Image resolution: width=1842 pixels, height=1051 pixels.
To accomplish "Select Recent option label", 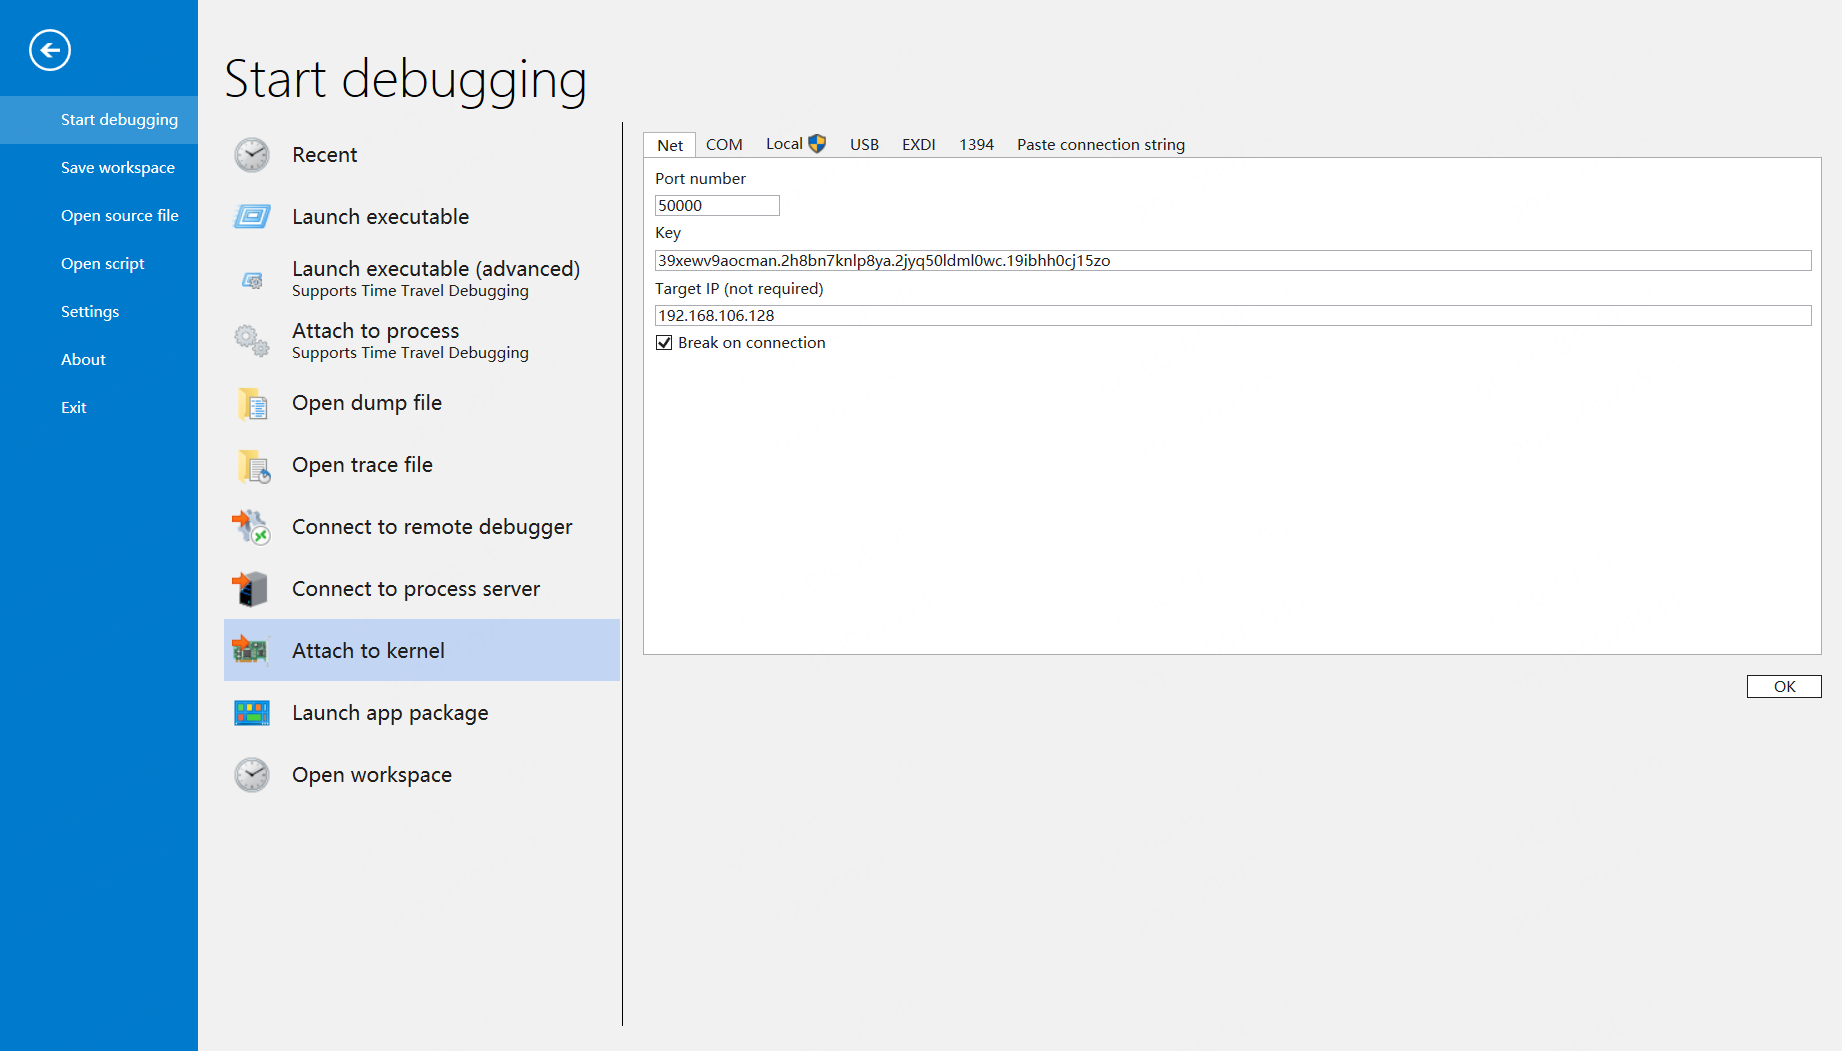I will click(324, 155).
